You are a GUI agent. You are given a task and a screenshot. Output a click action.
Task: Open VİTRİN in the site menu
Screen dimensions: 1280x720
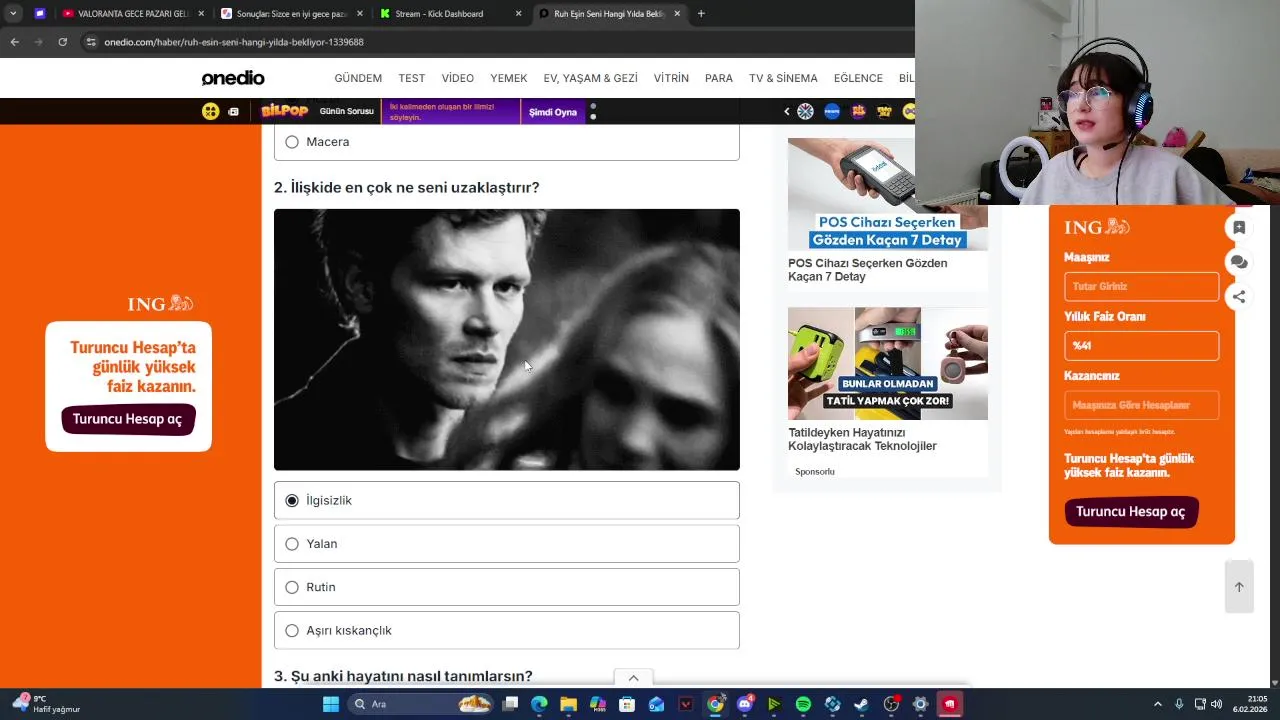click(671, 78)
